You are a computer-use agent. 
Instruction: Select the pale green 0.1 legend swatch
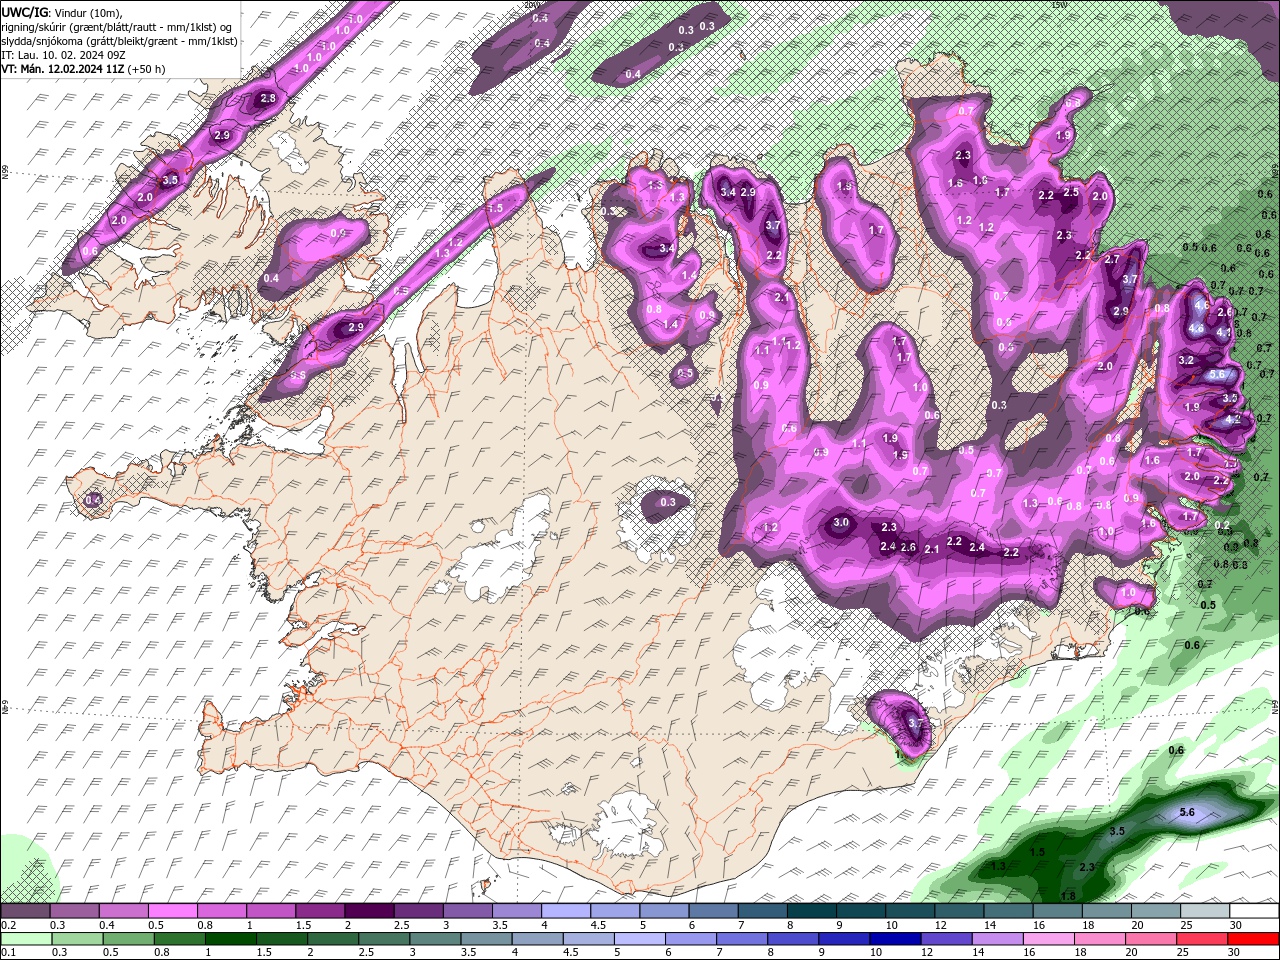(x=25, y=939)
